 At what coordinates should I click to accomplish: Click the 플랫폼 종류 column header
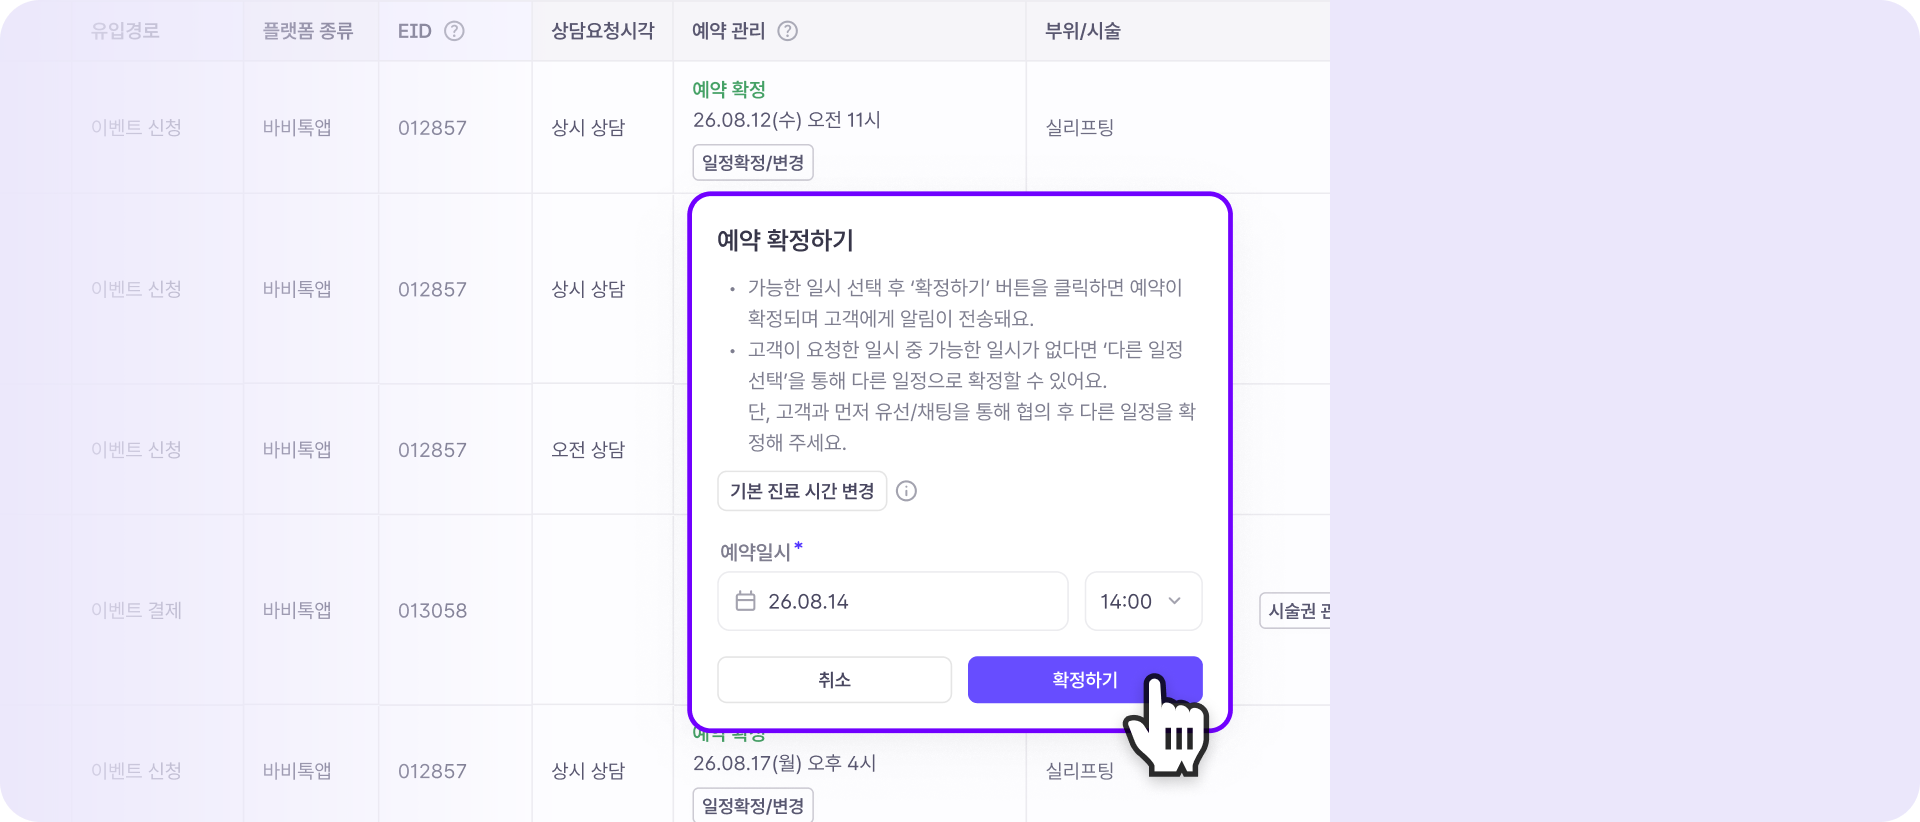tap(308, 31)
